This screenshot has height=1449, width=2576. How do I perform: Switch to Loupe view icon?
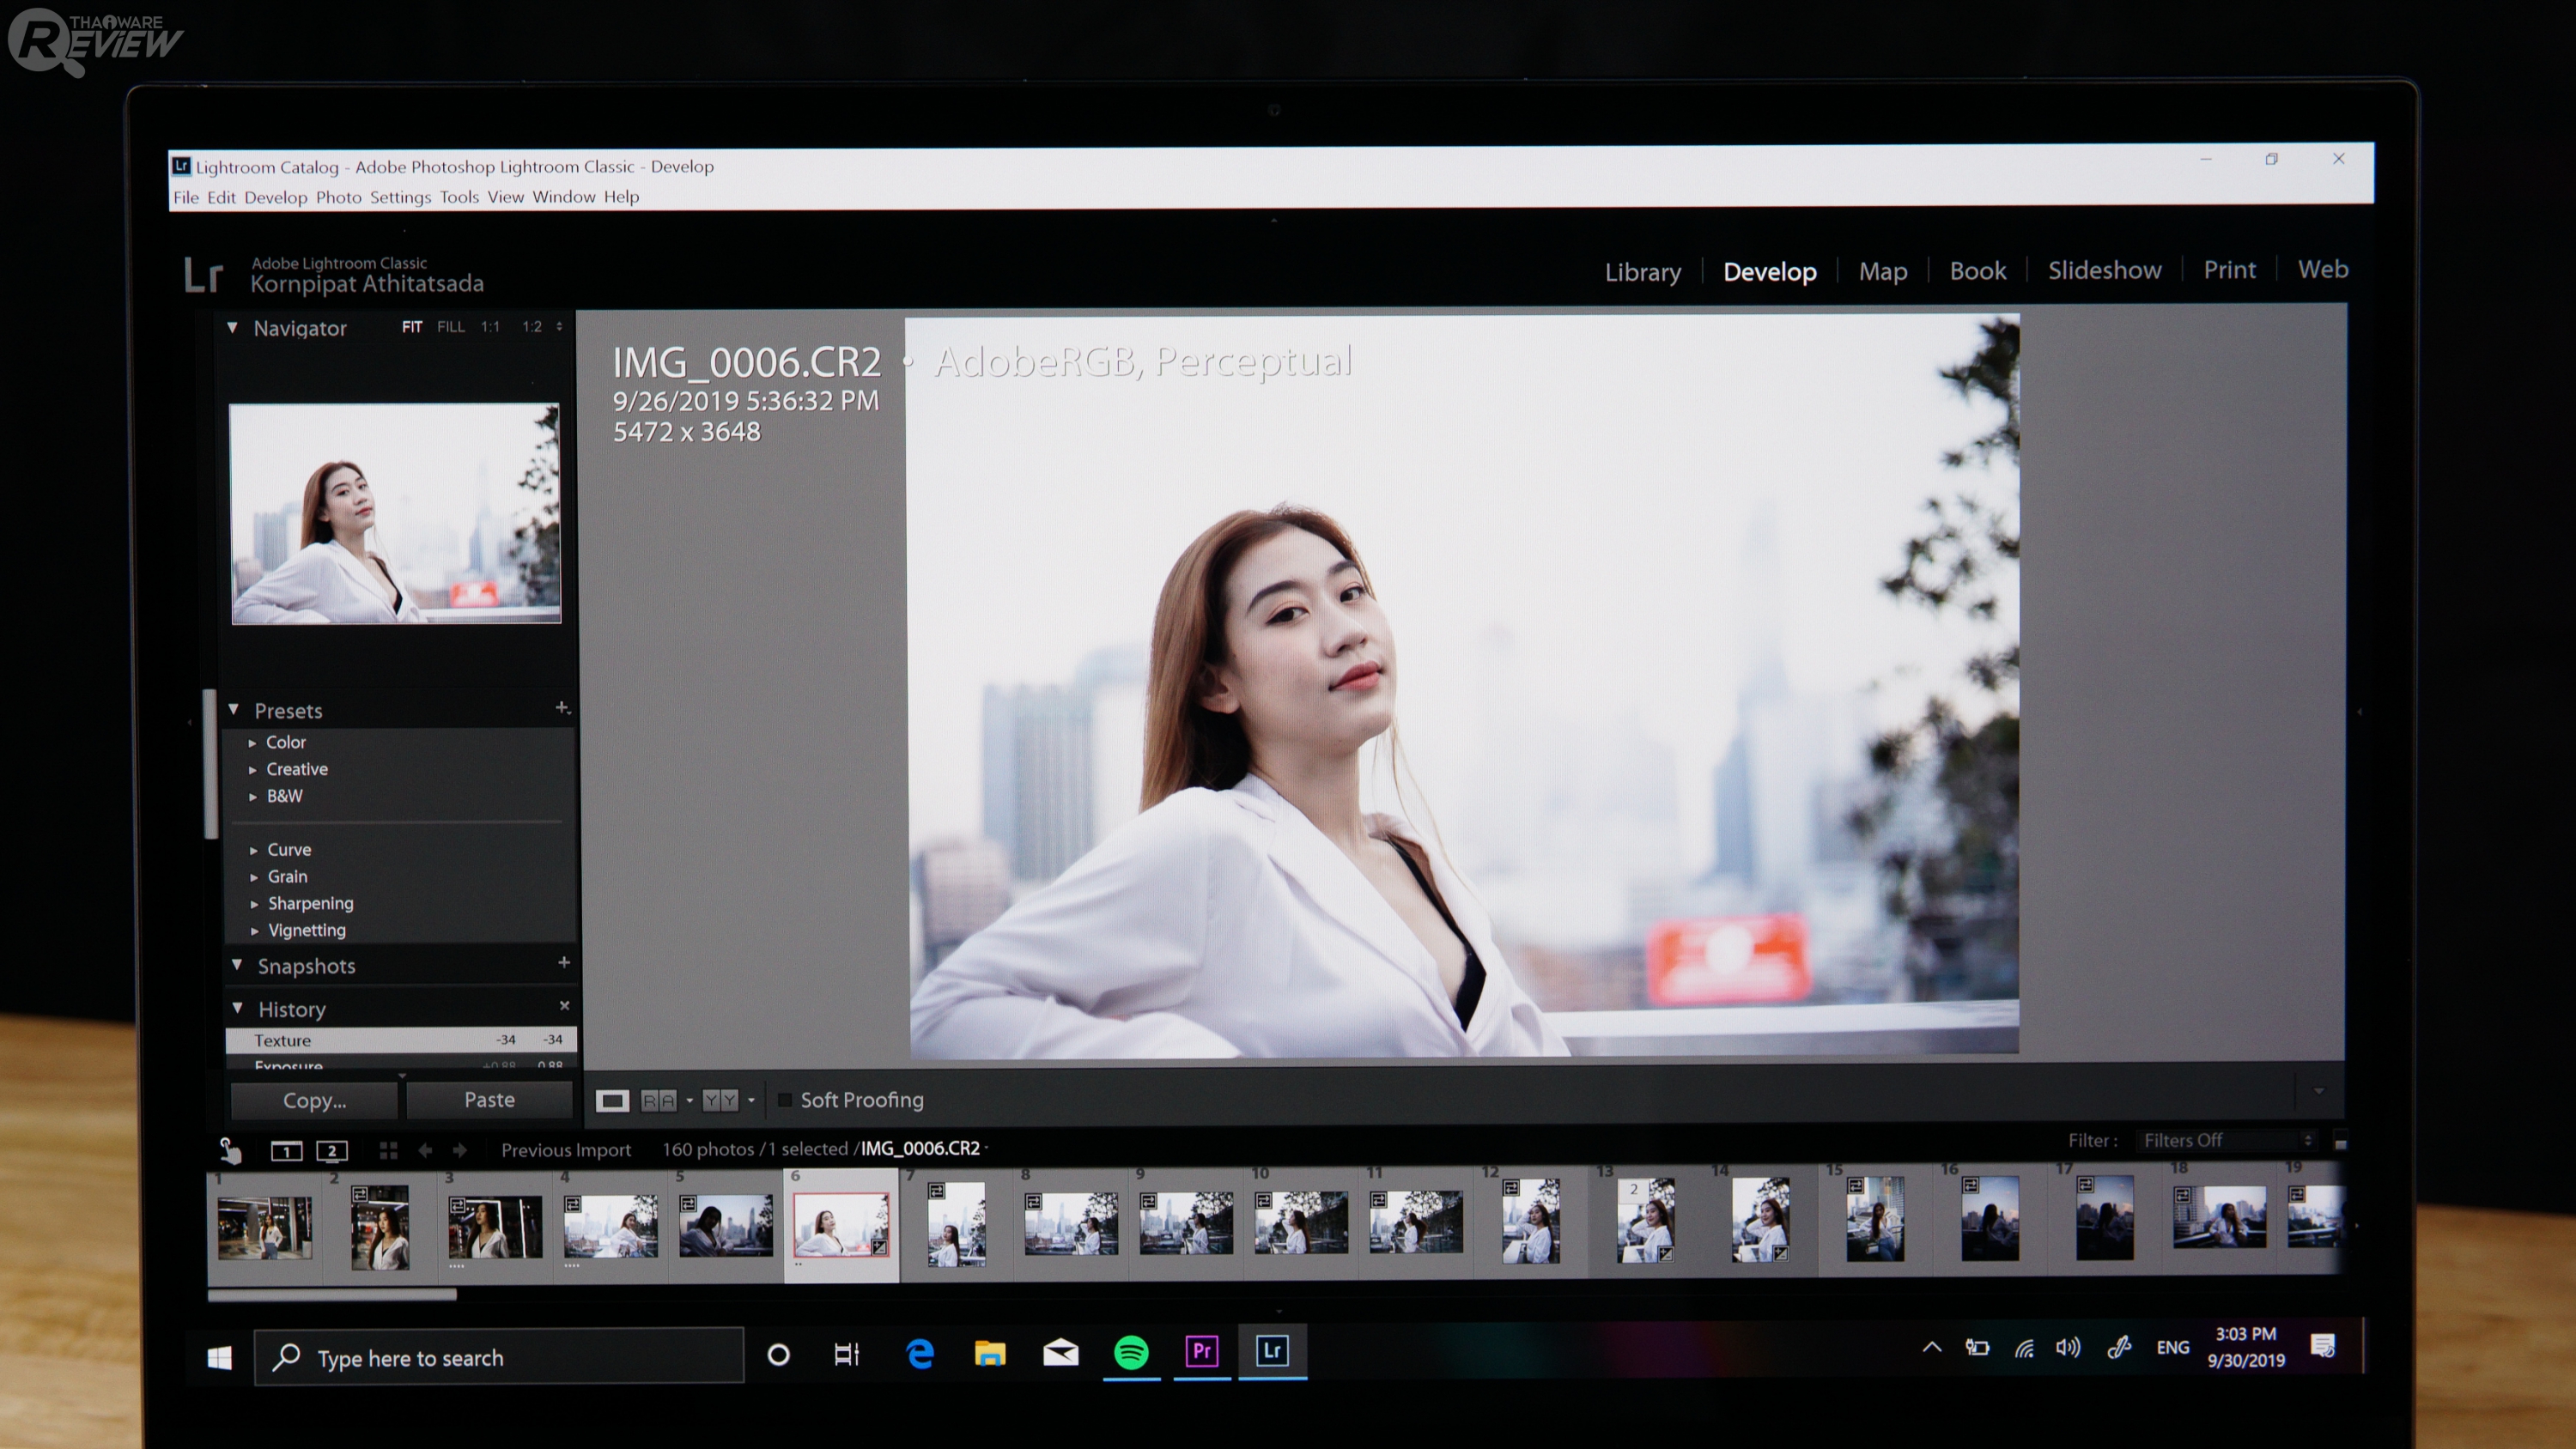tap(612, 1101)
